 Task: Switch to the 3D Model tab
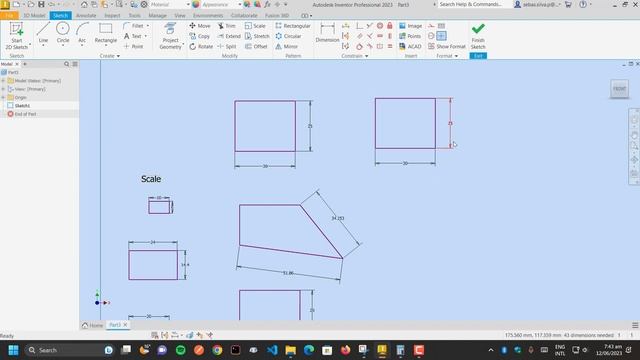pyautogui.click(x=34, y=16)
